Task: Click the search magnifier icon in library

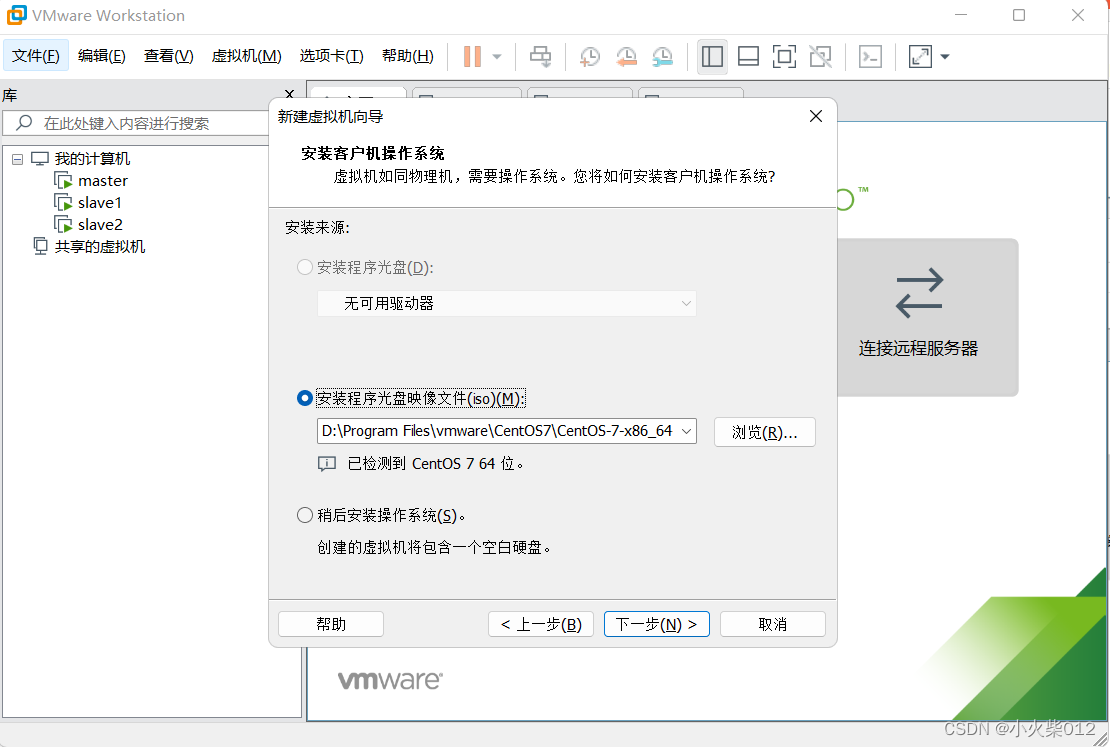Action: [x=24, y=122]
